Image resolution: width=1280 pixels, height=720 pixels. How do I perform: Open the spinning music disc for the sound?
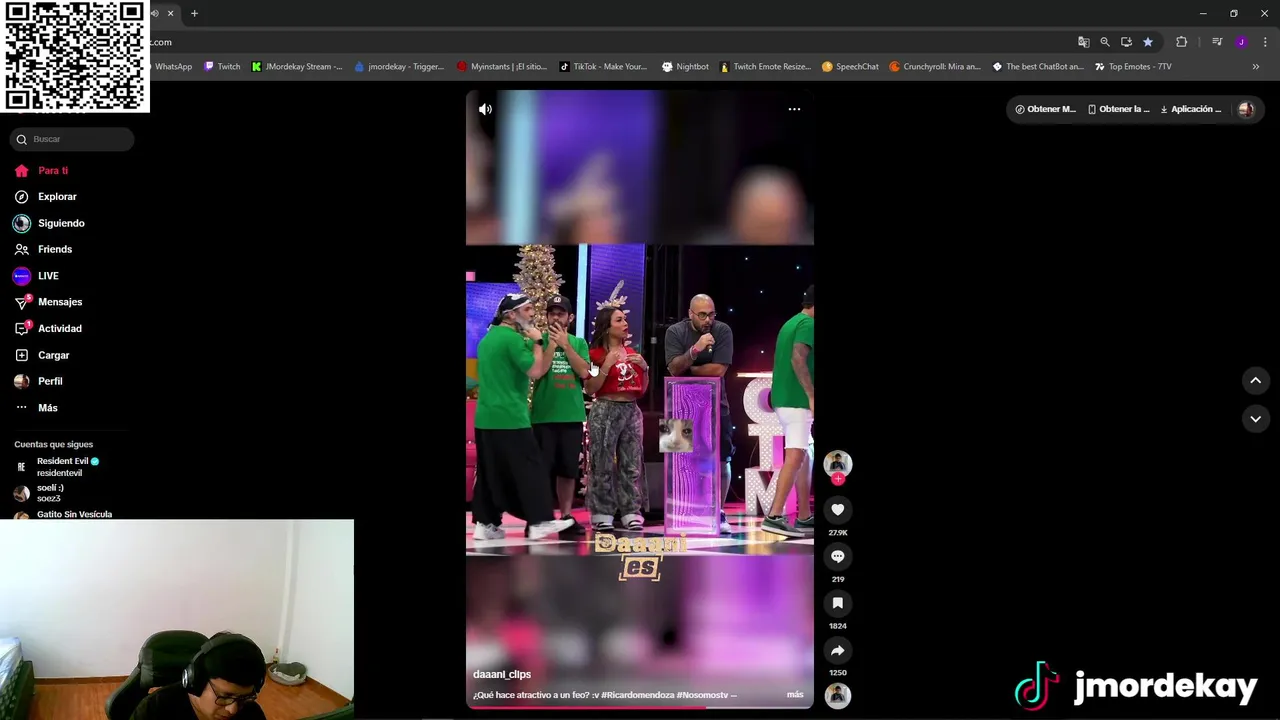(x=838, y=695)
